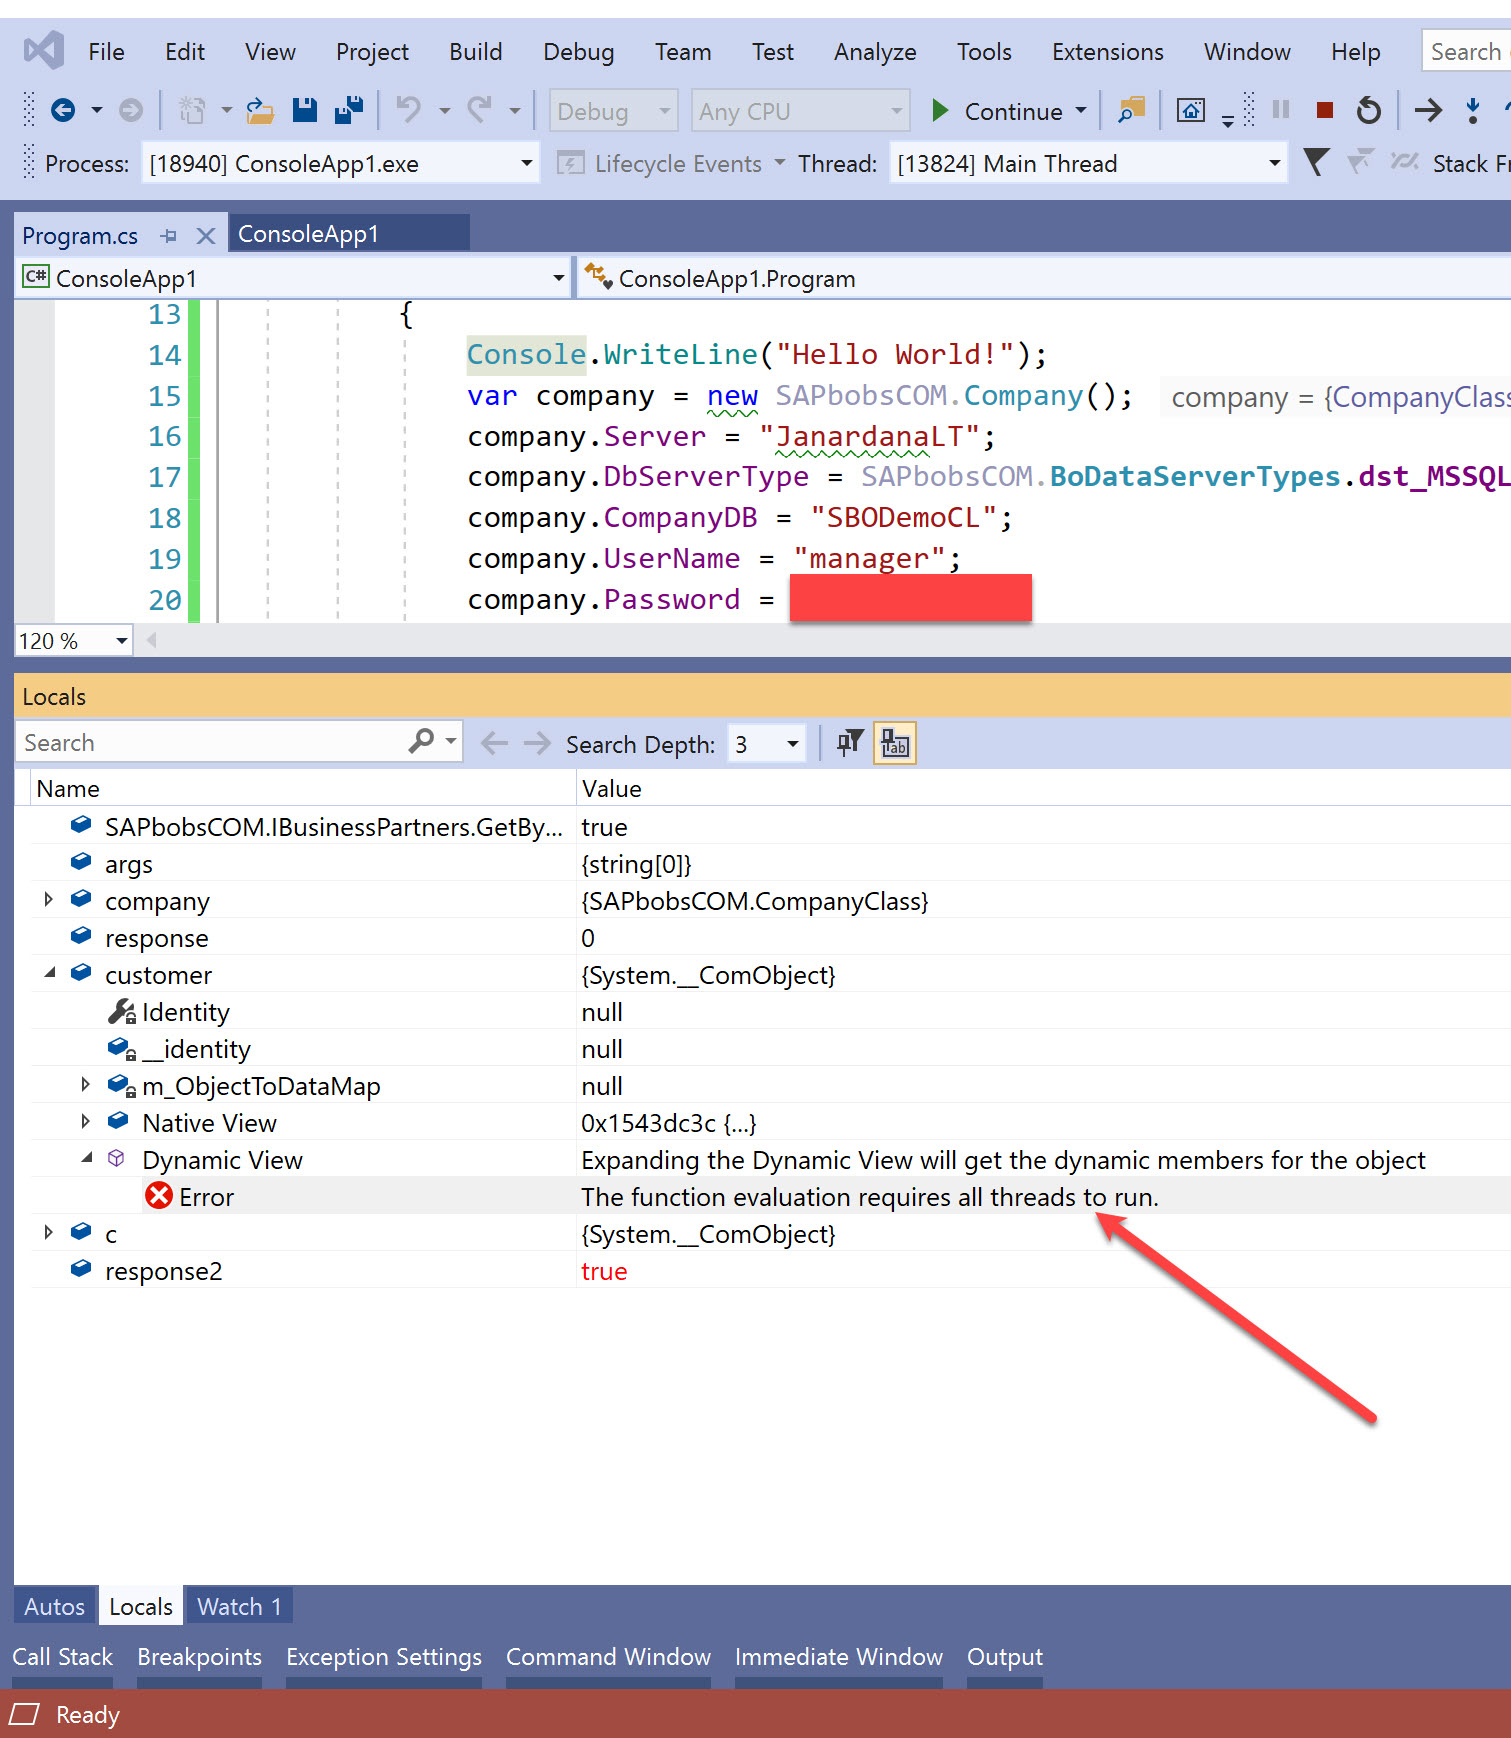Select the response2 variable row name

pyautogui.click(x=163, y=1271)
